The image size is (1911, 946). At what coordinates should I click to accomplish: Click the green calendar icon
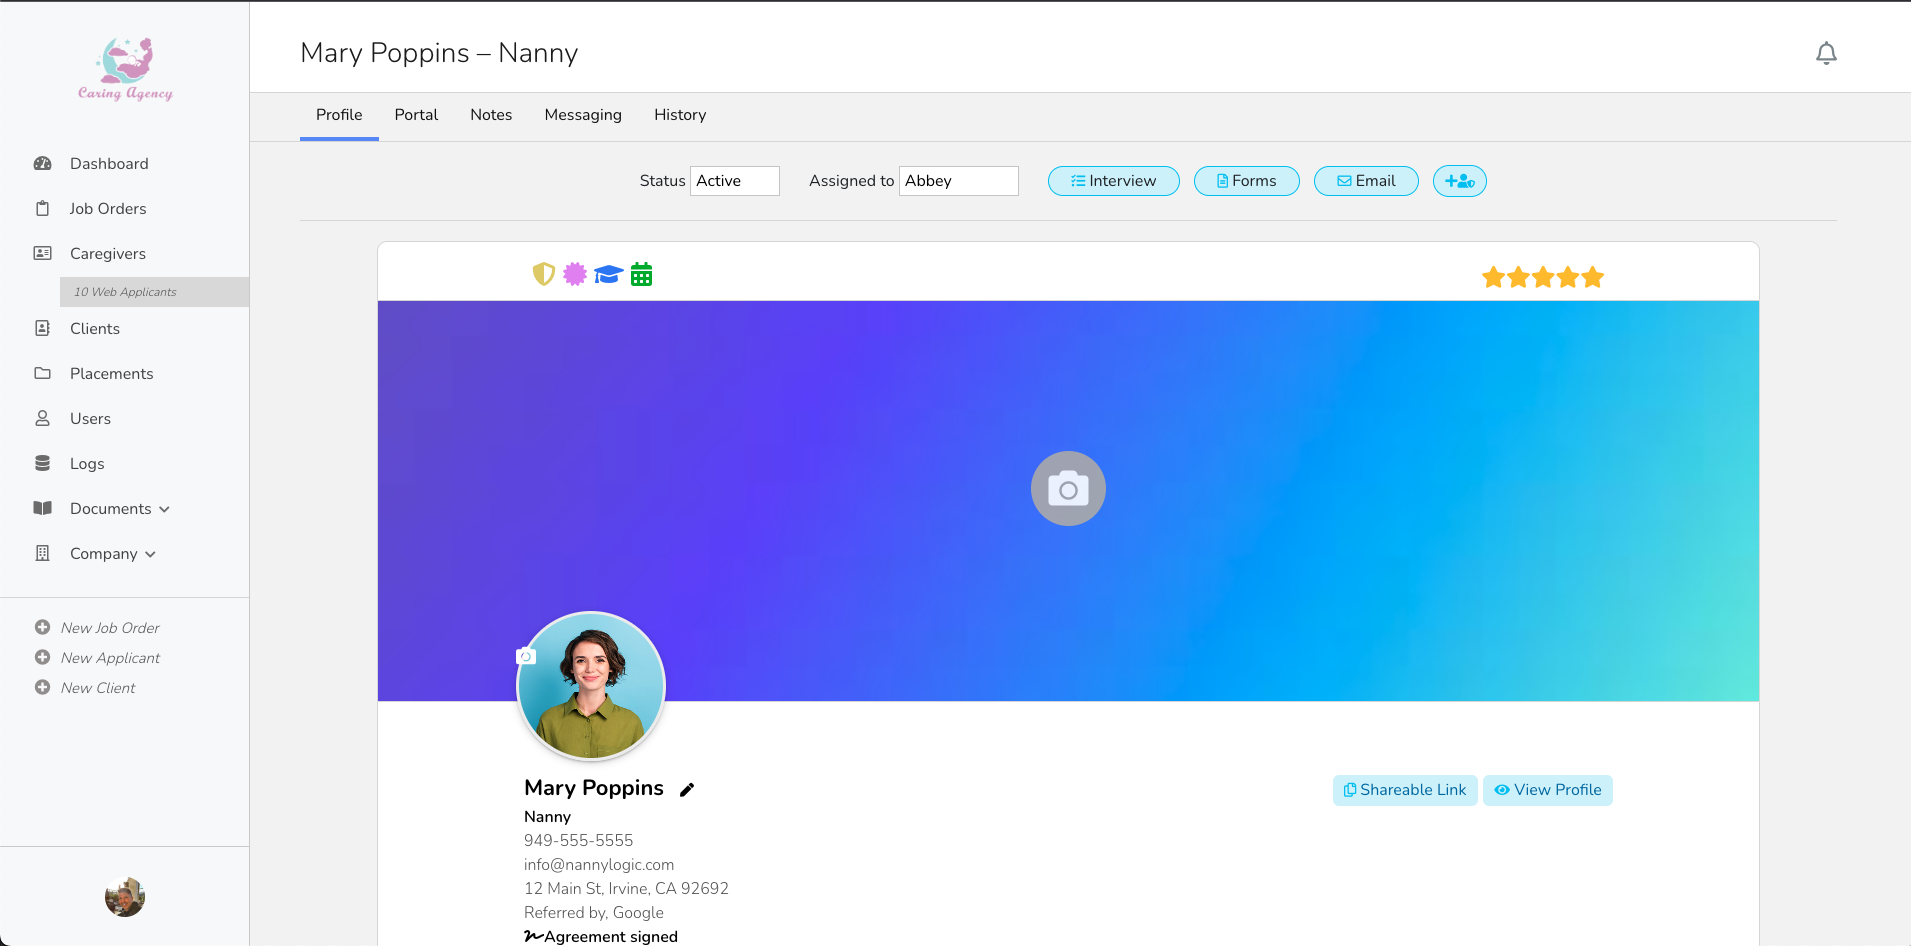coord(641,274)
